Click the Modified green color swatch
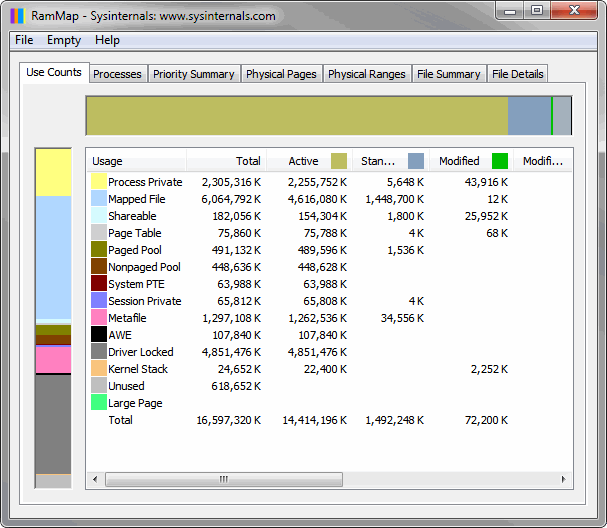607x528 pixels. [x=500, y=161]
